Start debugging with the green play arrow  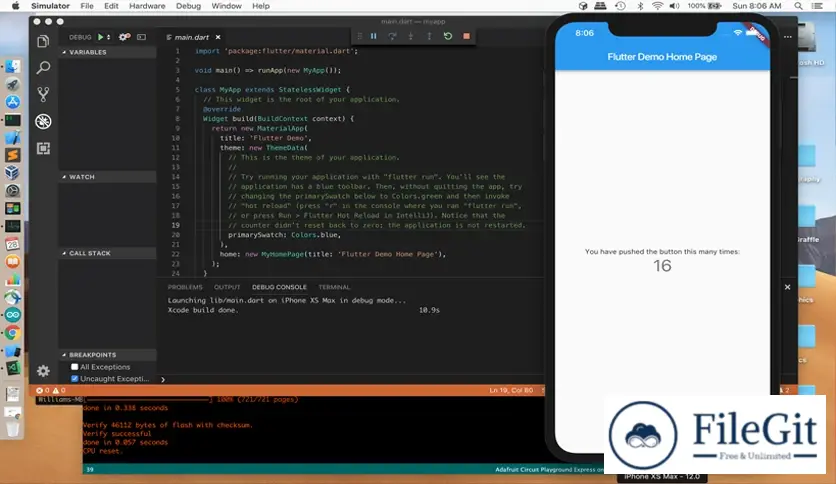click(100, 37)
